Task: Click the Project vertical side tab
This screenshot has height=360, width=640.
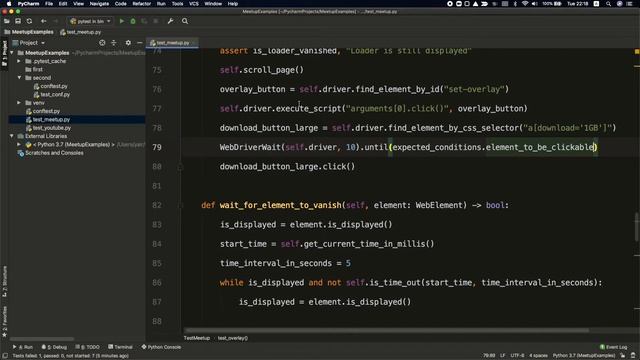Action: [4, 53]
